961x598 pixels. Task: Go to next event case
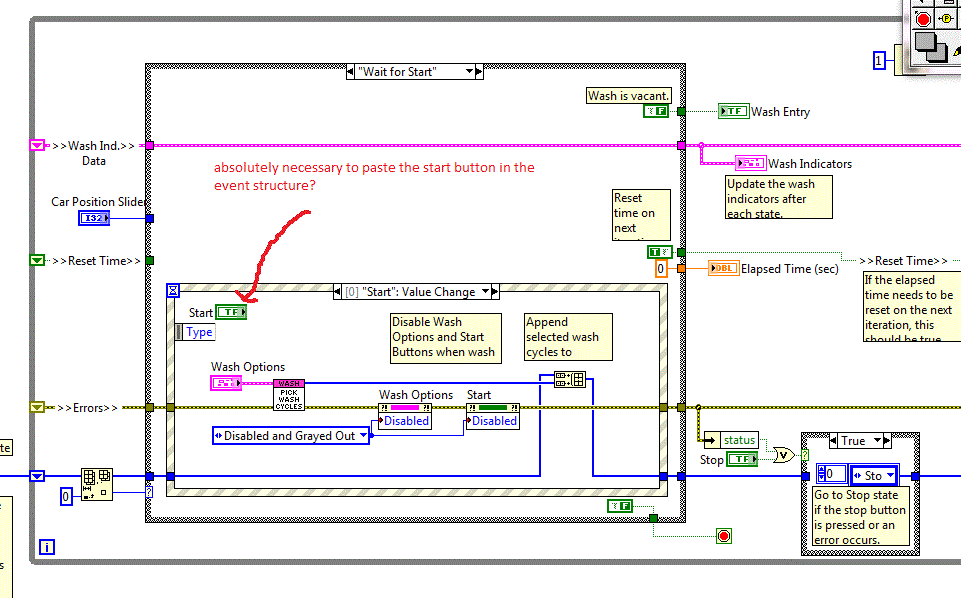tap(495, 292)
